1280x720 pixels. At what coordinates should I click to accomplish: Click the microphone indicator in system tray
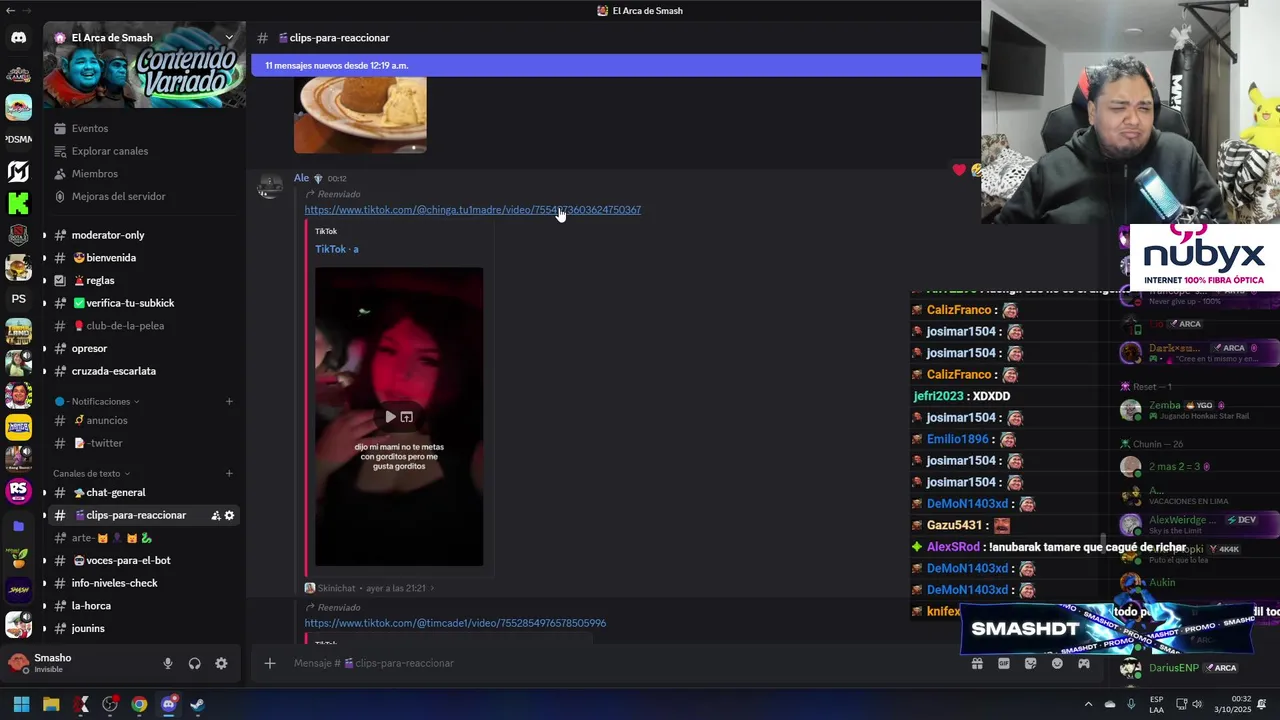[1131, 704]
